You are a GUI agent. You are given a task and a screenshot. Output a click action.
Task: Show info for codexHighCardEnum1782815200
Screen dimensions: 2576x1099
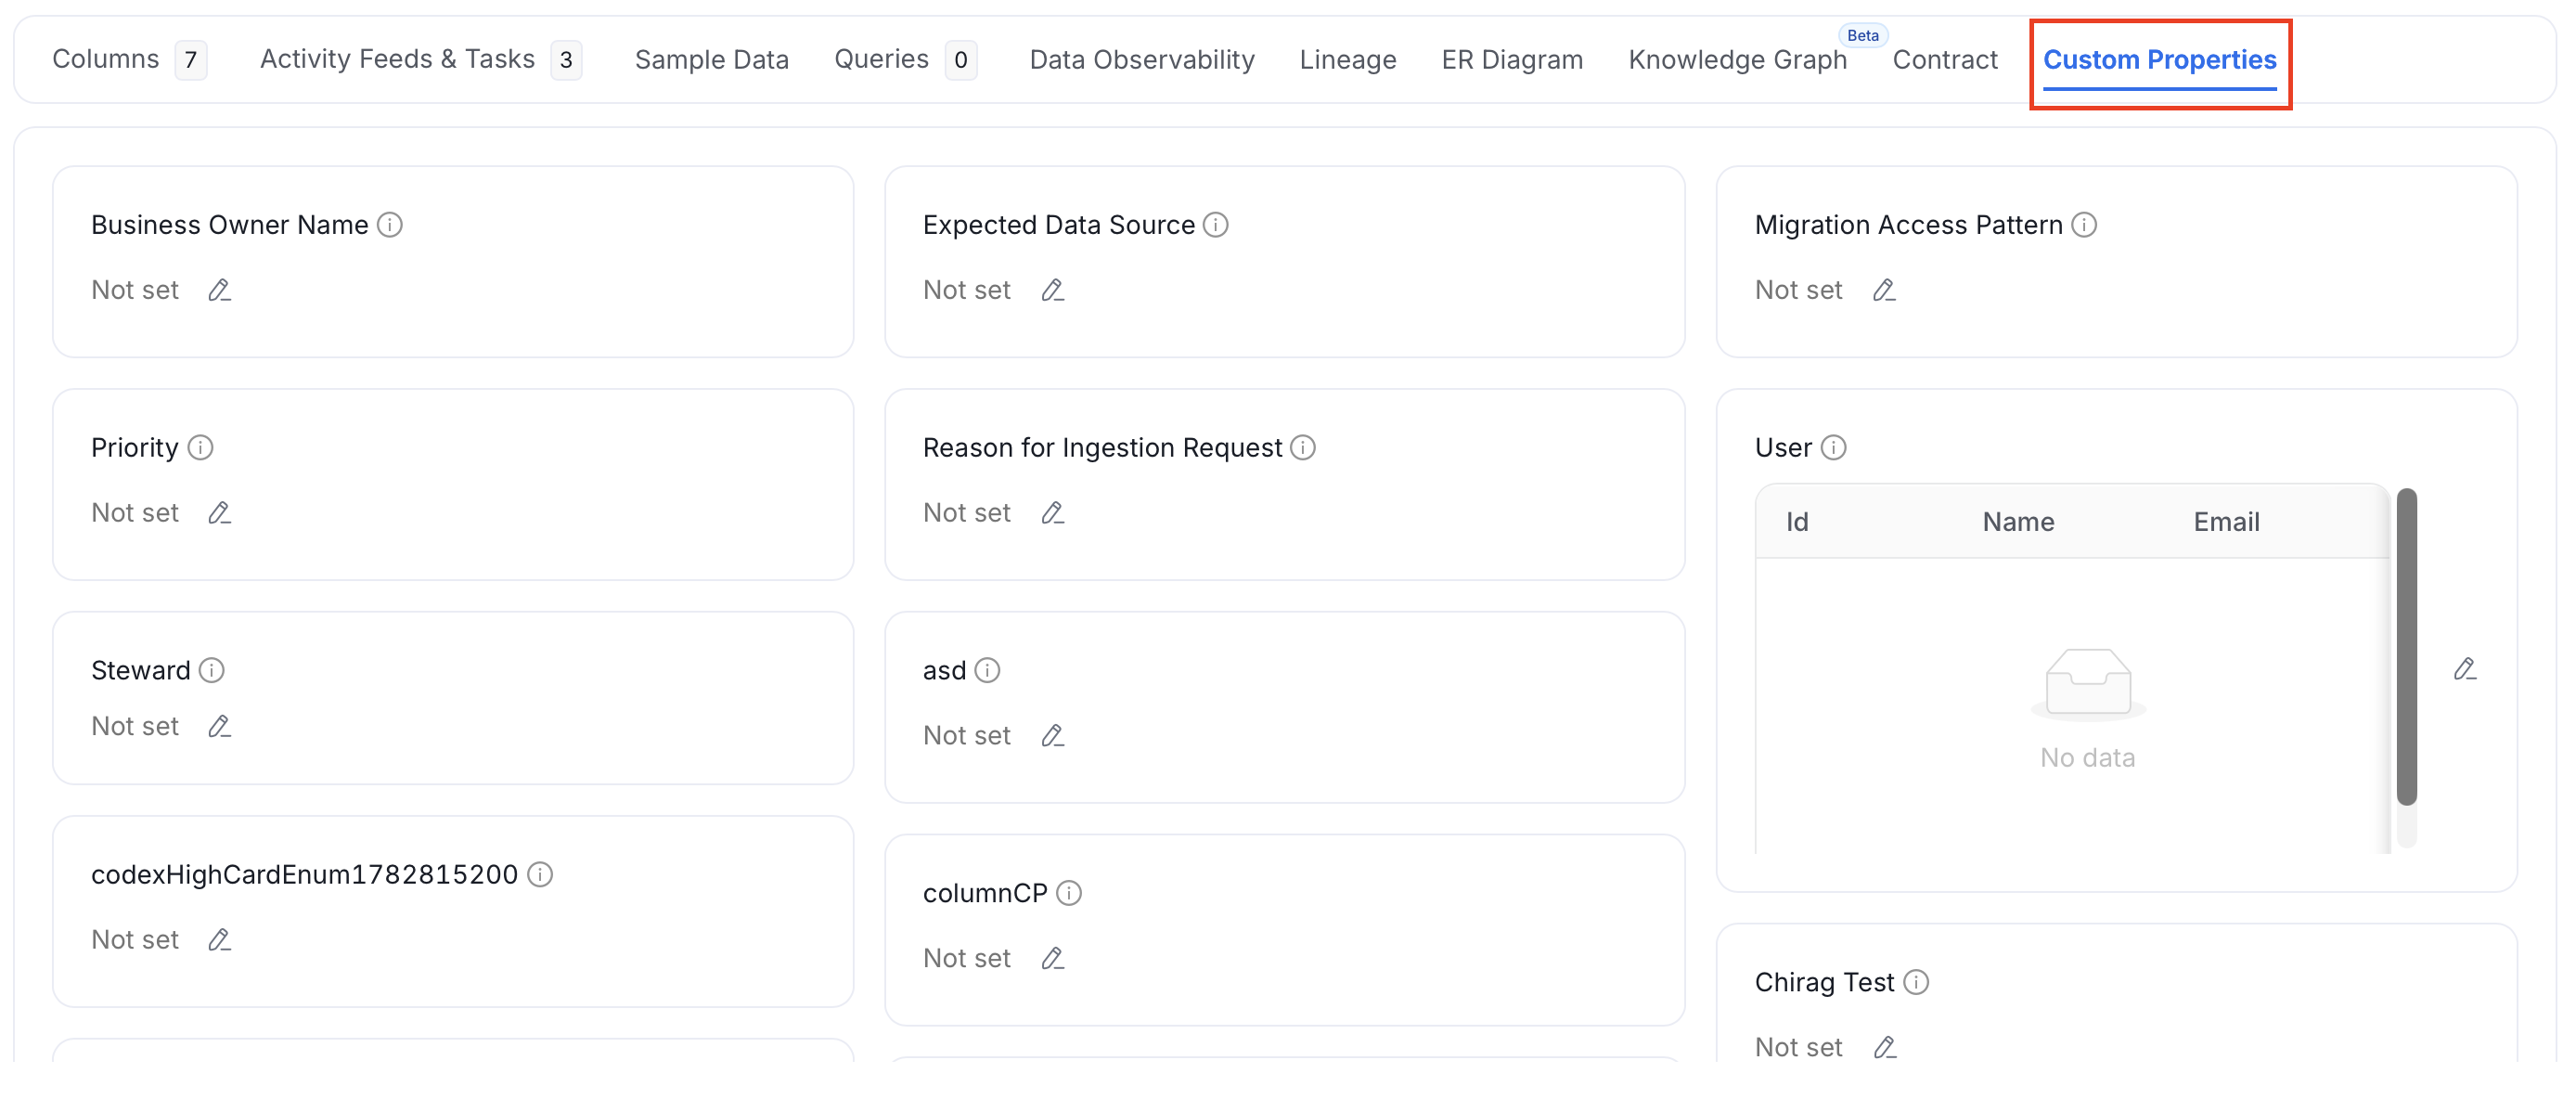pyautogui.click(x=540, y=875)
